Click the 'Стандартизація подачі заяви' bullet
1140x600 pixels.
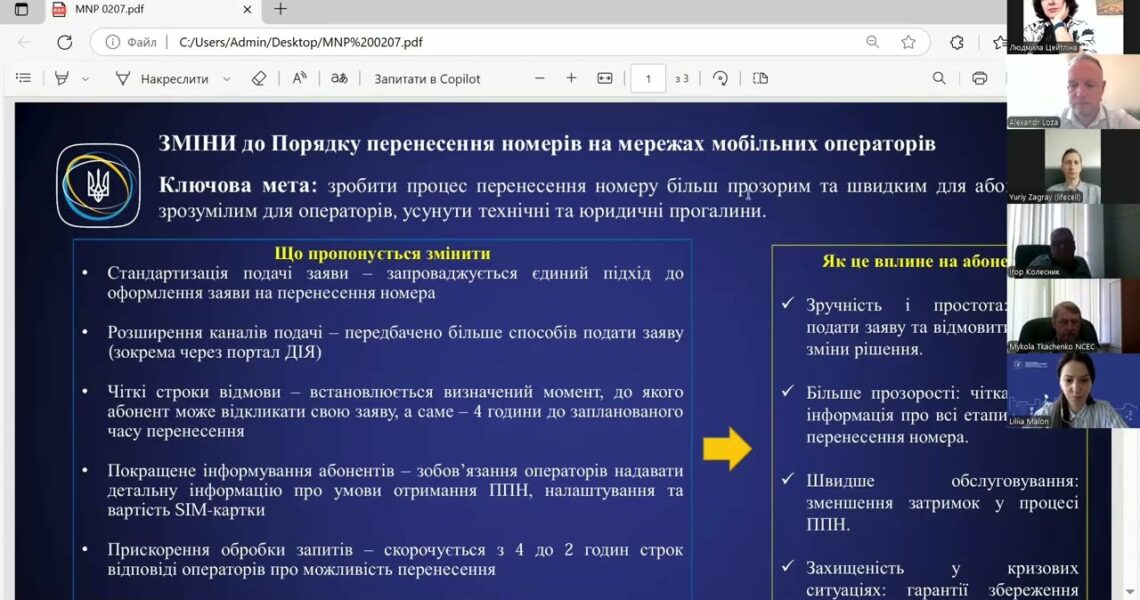pyautogui.click(x=395, y=283)
